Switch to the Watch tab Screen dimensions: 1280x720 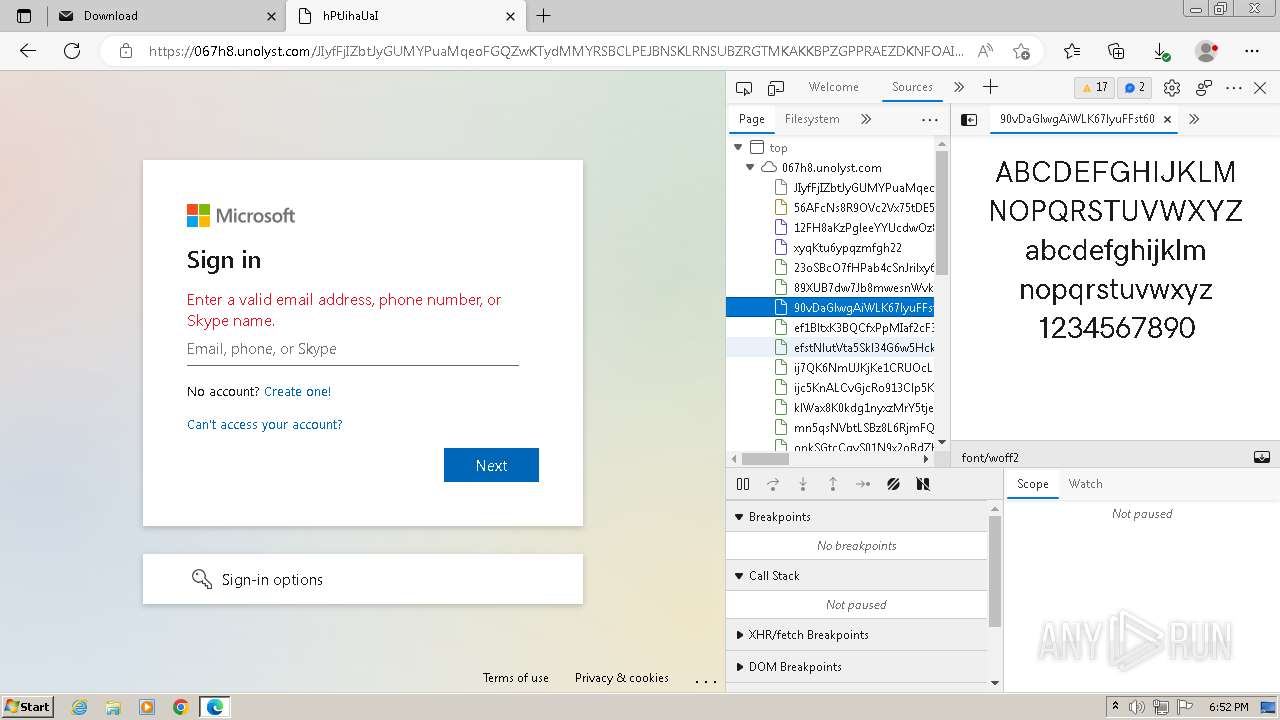pyautogui.click(x=1085, y=484)
